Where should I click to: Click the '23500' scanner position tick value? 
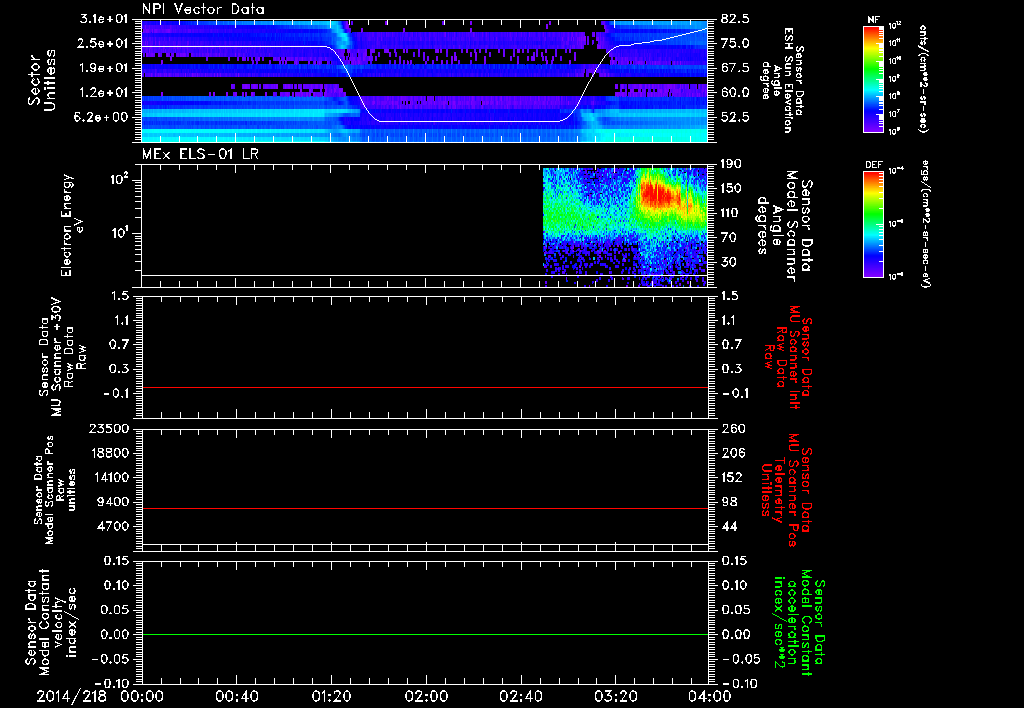pyautogui.click(x=109, y=428)
